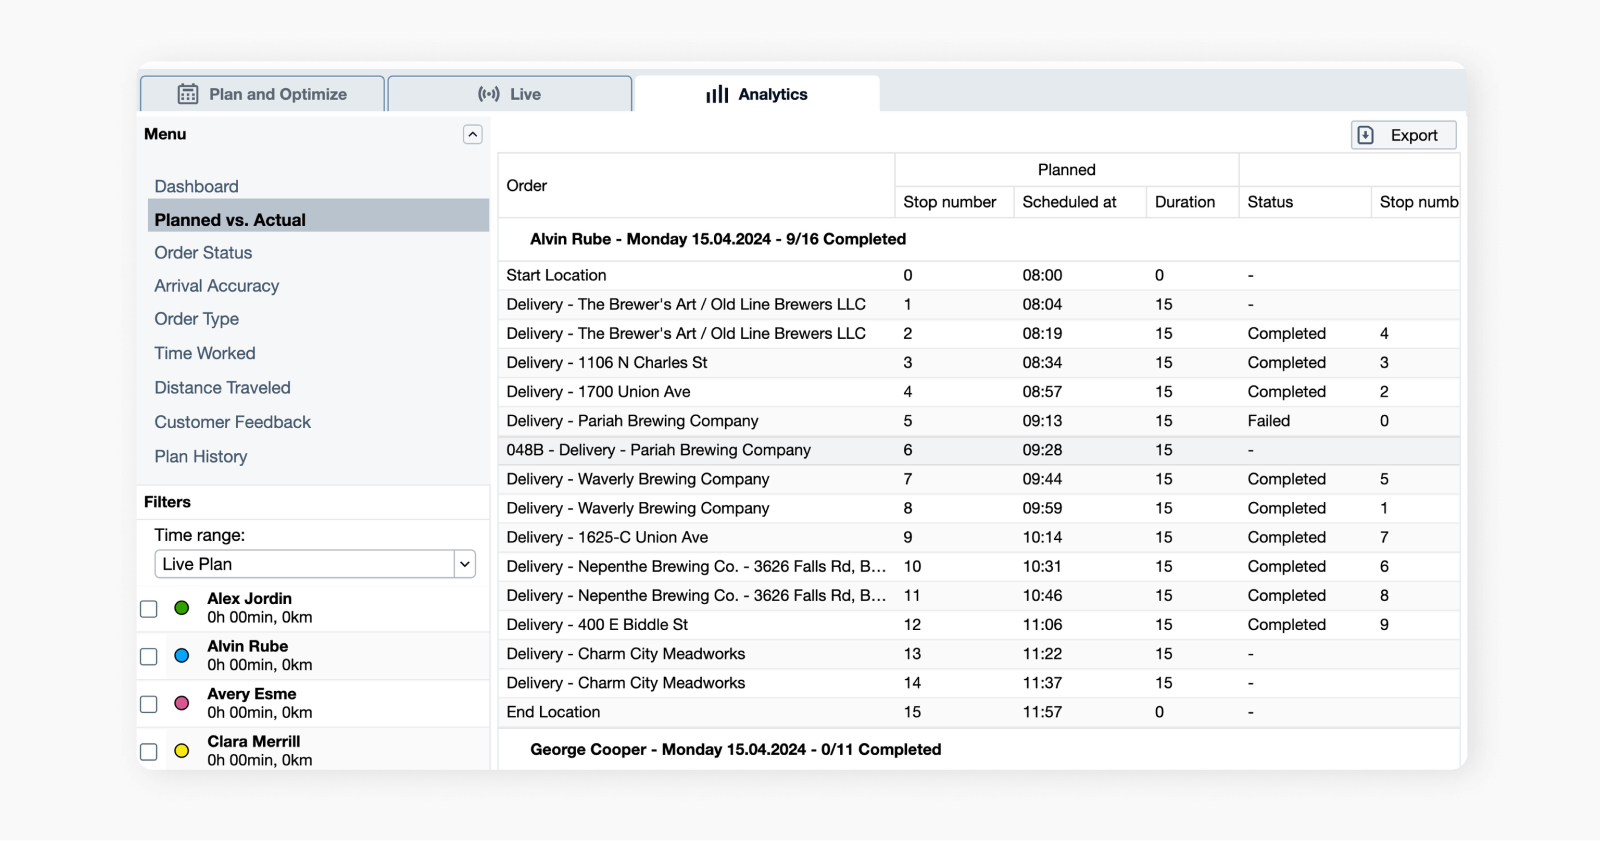
Task: Enable the Alvin Rube driver filter checkbox
Action: 149,657
